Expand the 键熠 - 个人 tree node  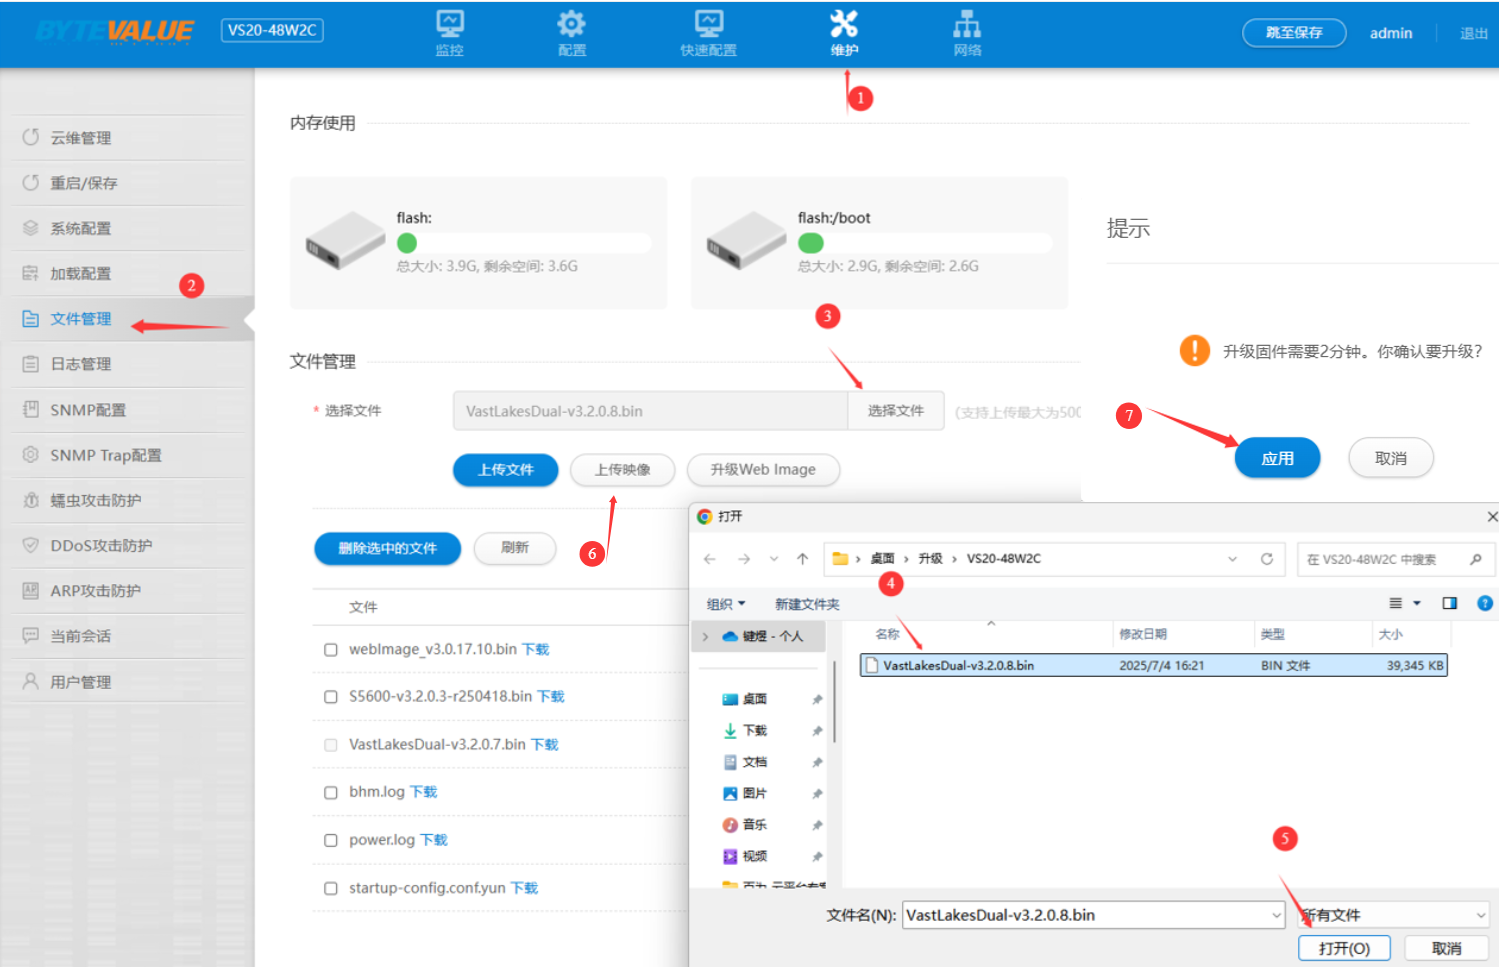pyautogui.click(x=705, y=636)
